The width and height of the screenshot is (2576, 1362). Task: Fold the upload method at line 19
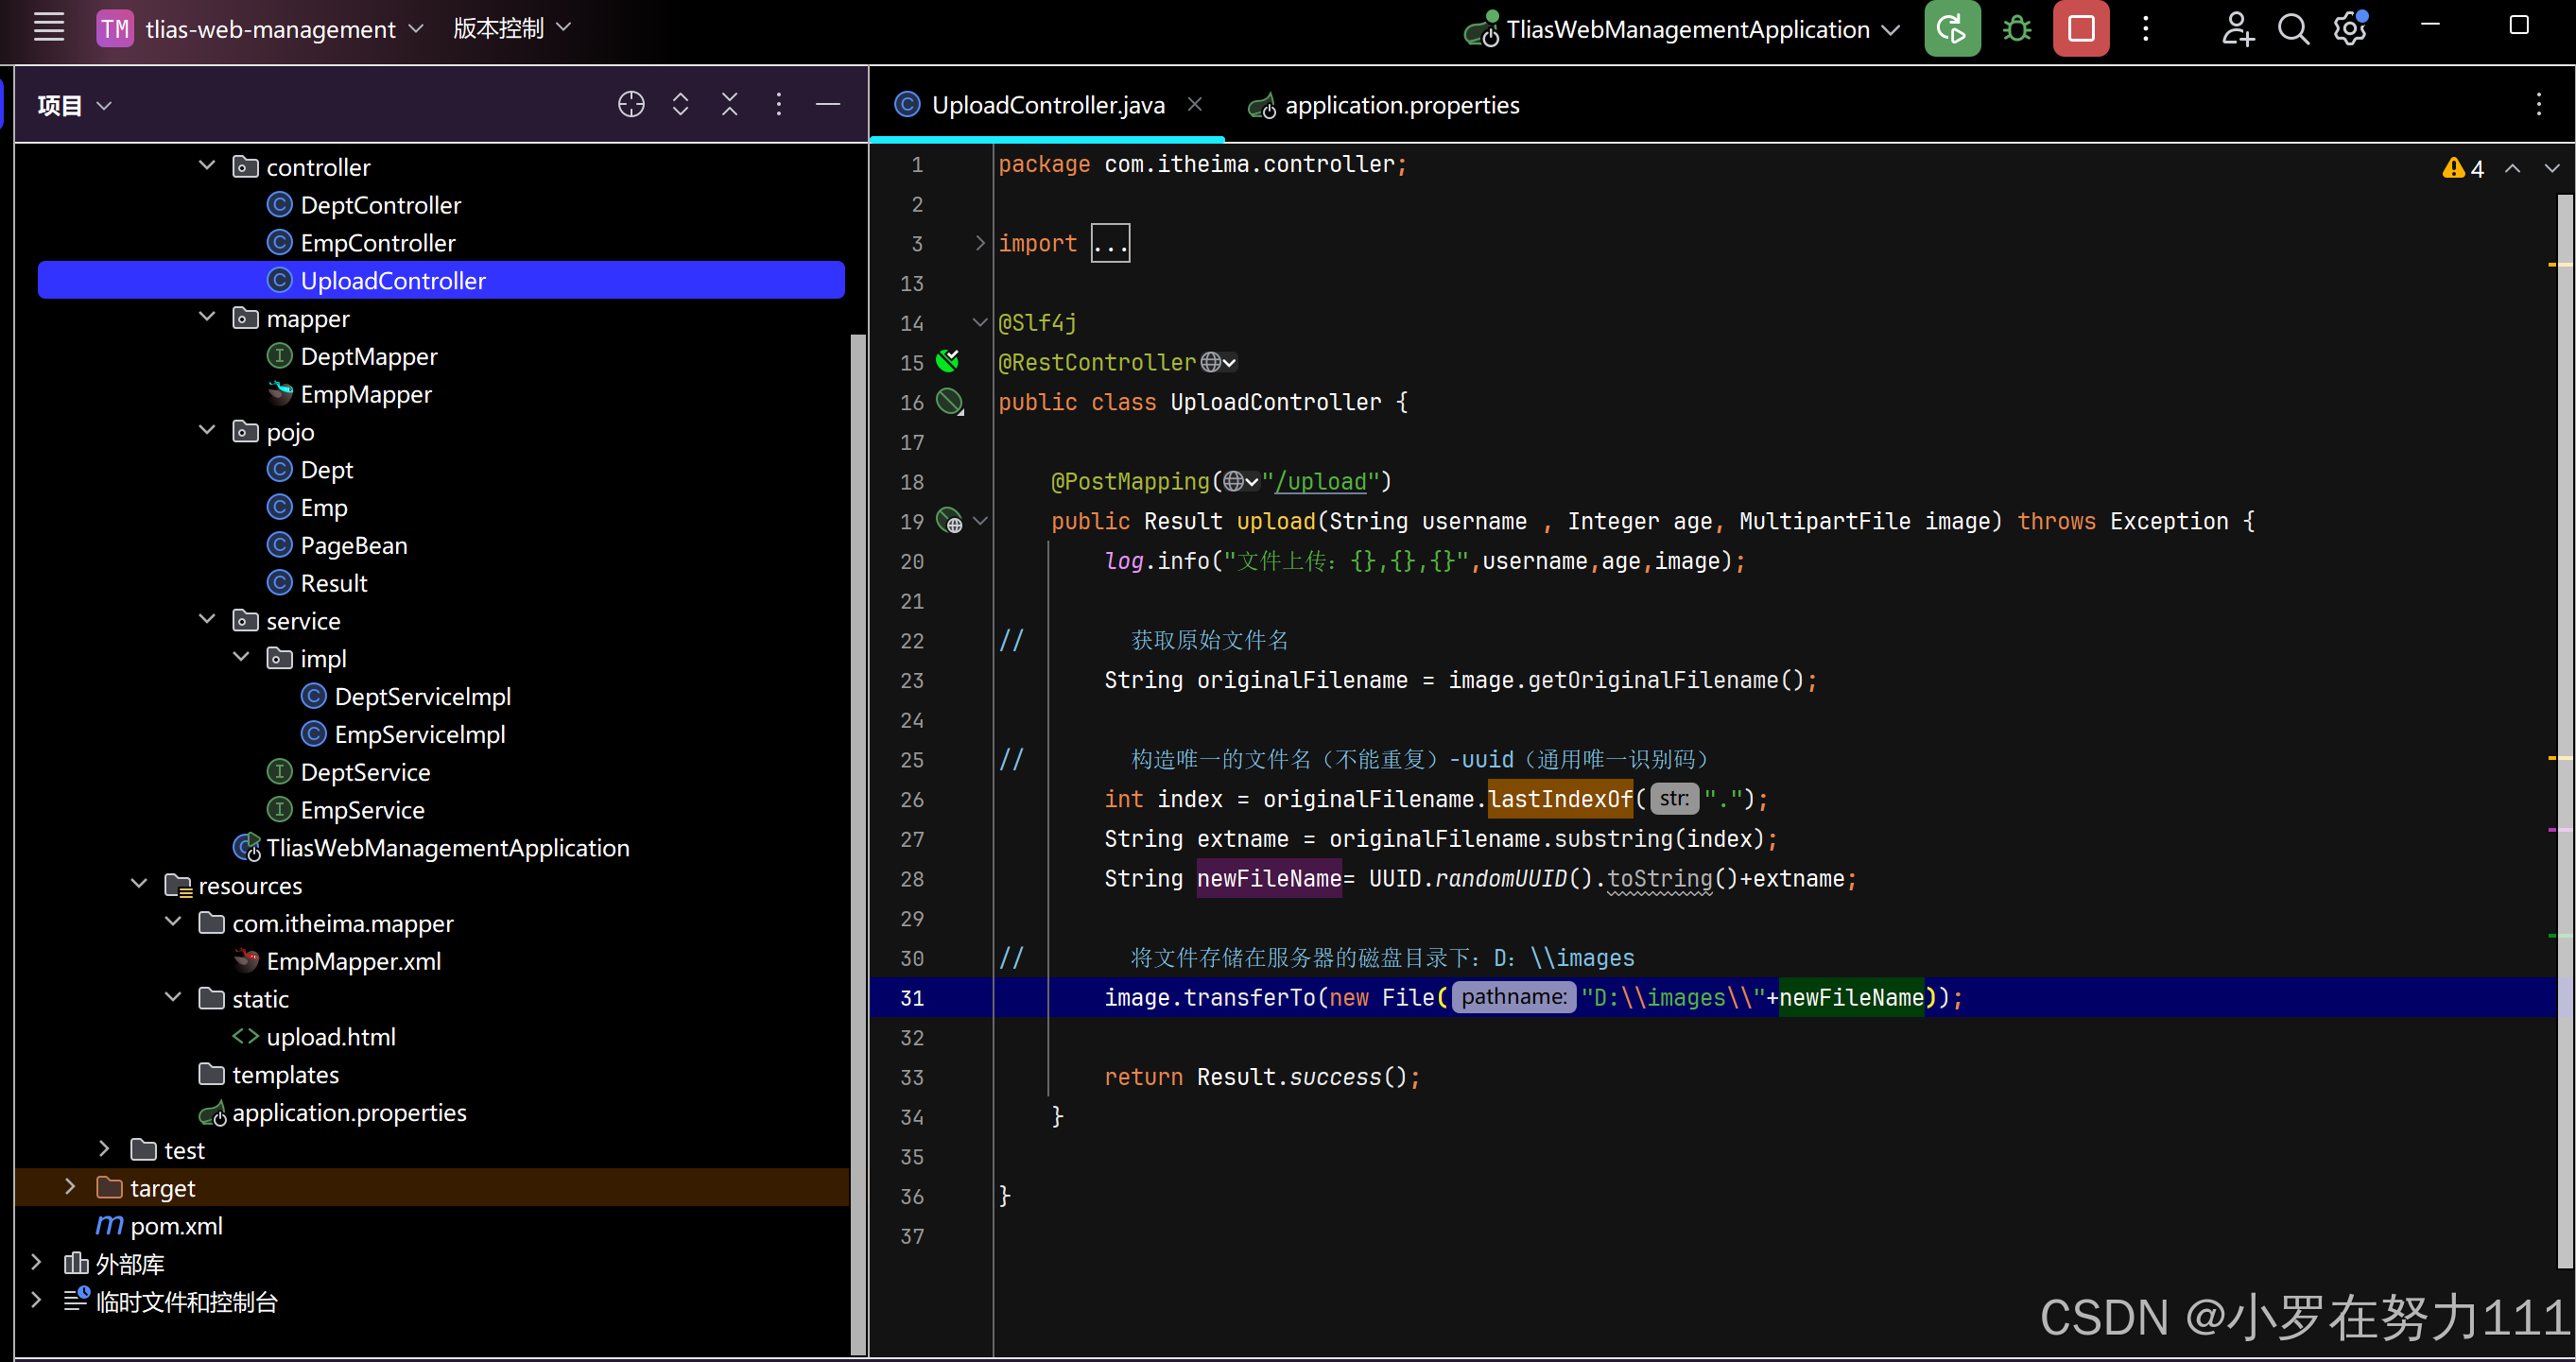click(x=980, y=521)
